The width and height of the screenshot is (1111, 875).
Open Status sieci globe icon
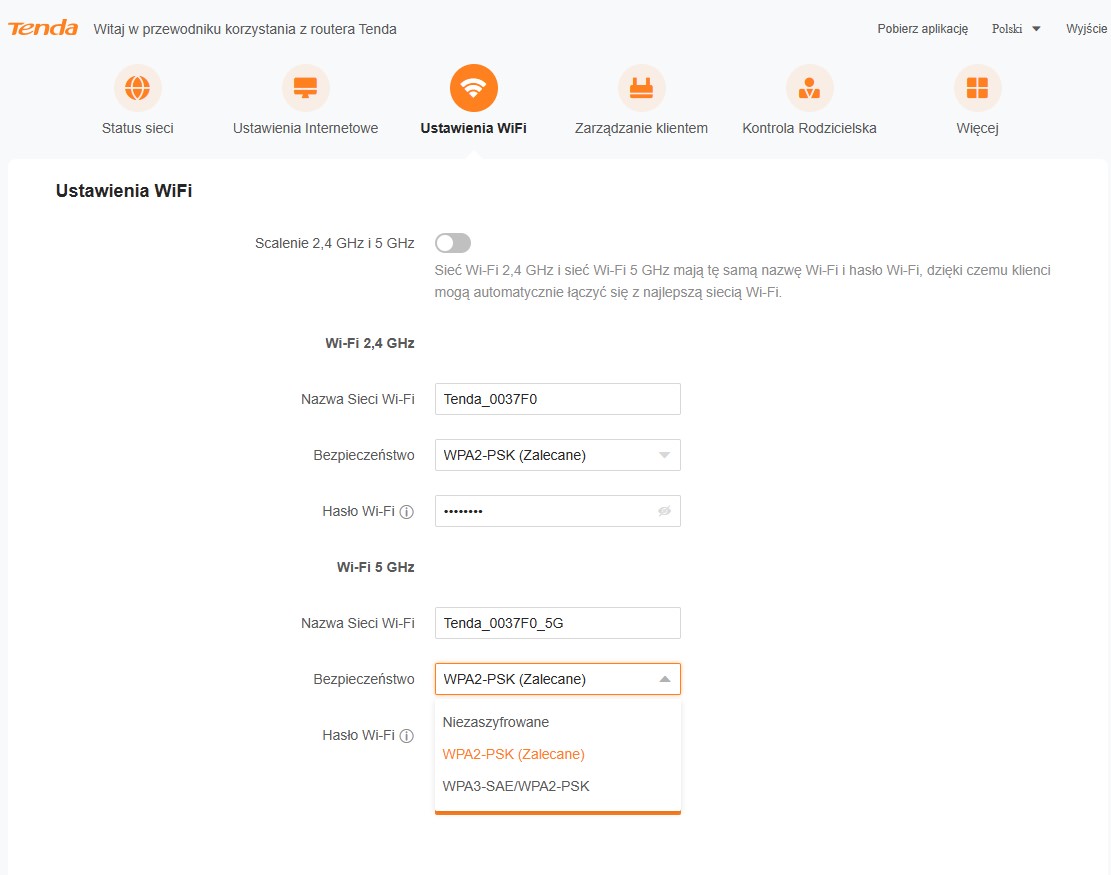click(137, 88)
